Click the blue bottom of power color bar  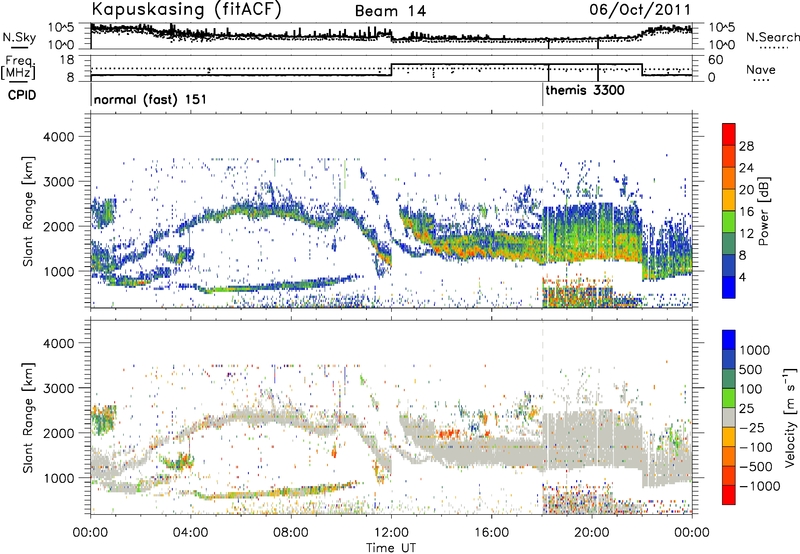729,287
